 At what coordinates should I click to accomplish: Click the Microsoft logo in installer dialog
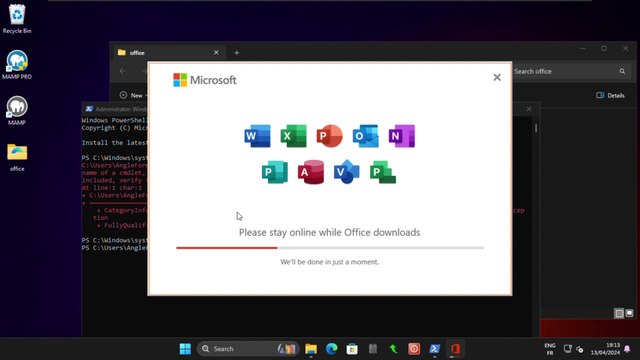(204, 80)
